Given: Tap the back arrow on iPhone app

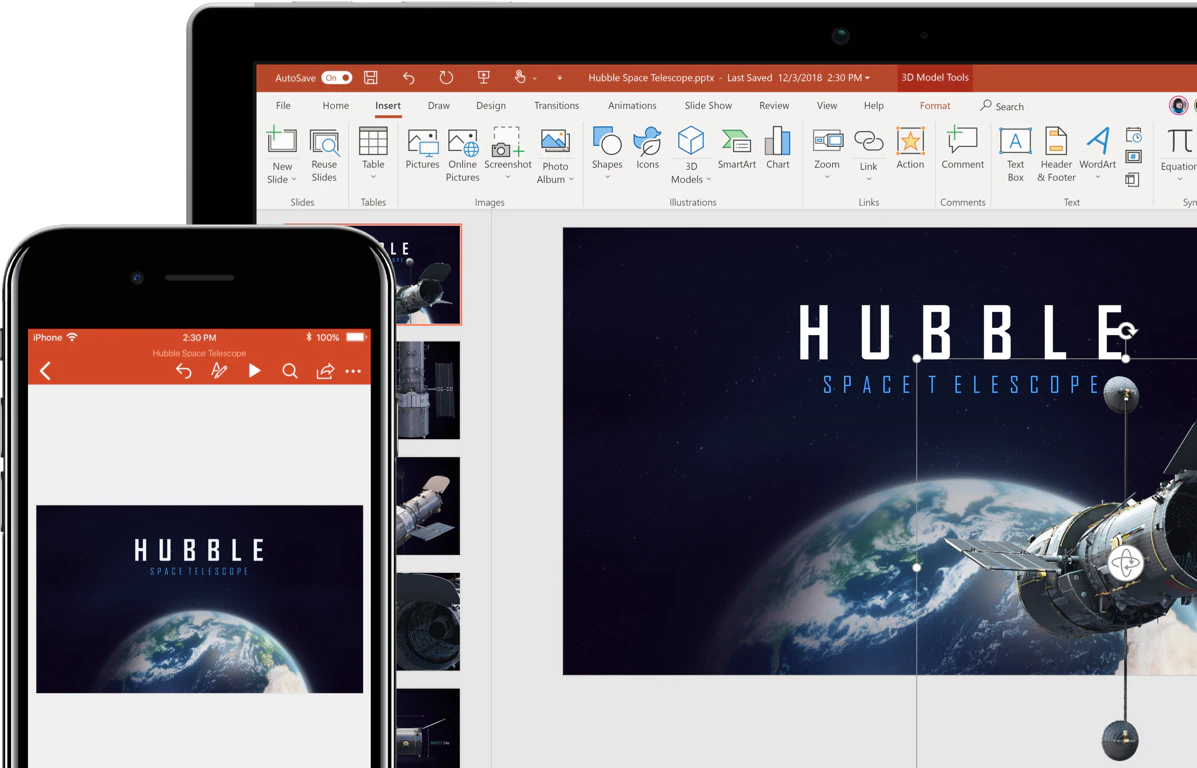Looking at the screenshot, I should tap(45, 371).
